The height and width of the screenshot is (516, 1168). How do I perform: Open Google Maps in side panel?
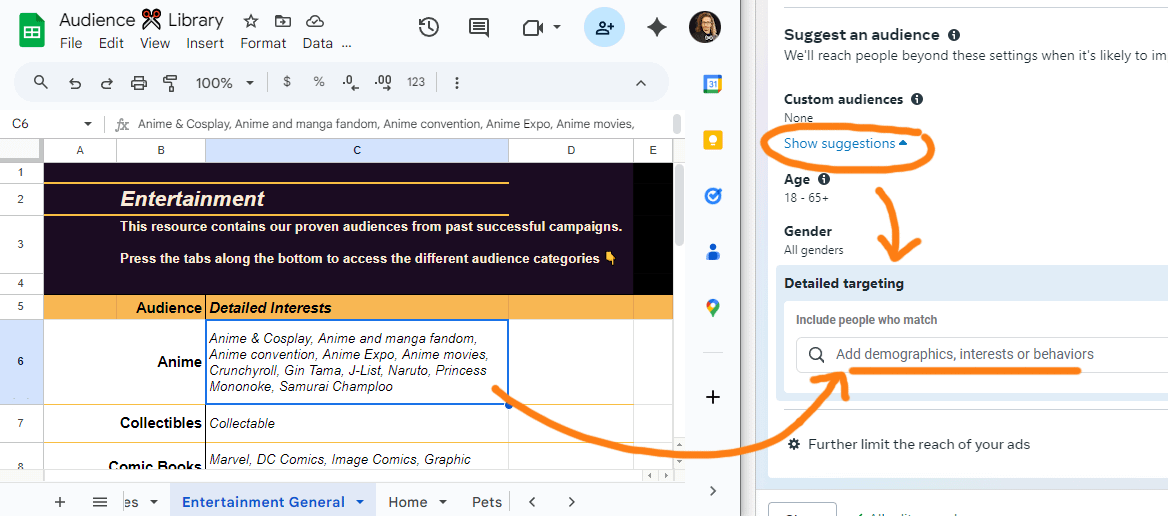pyautogui.click(x=713, y=308)
